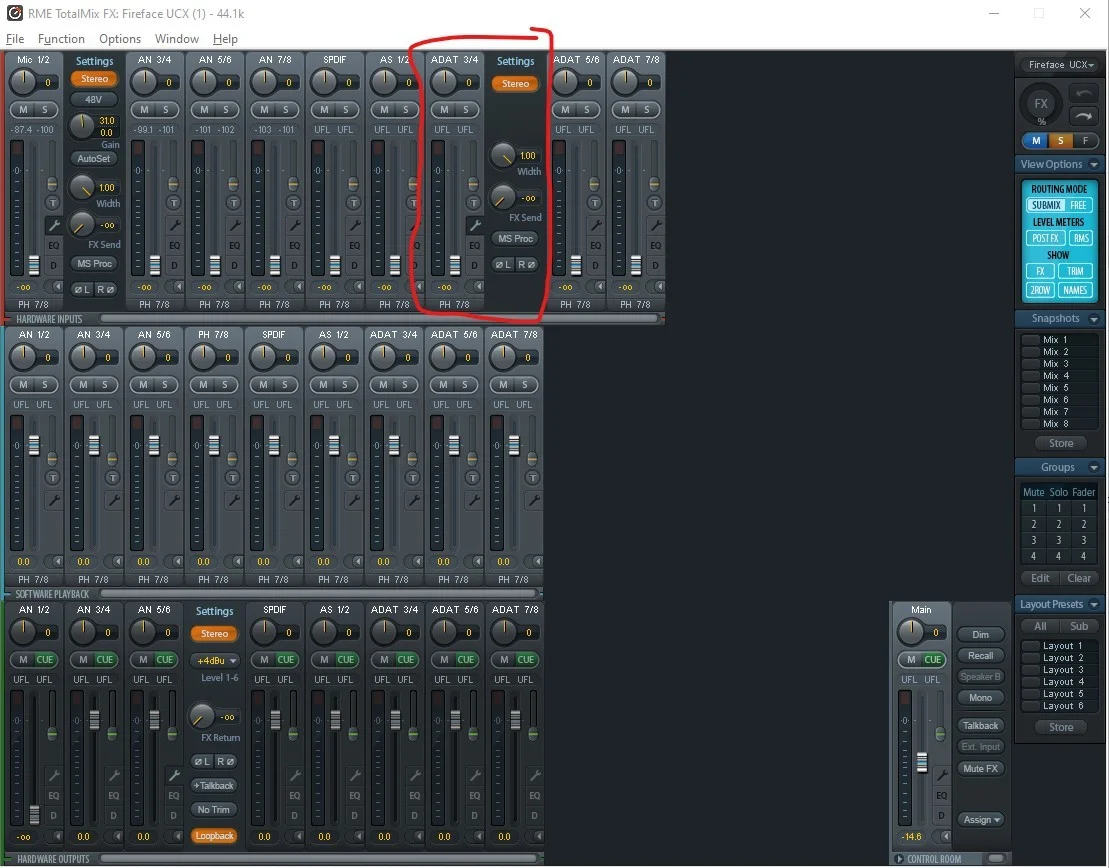Click the undo arrow in FX panel
The image size is (1109, 868).
pos(1082,93)
